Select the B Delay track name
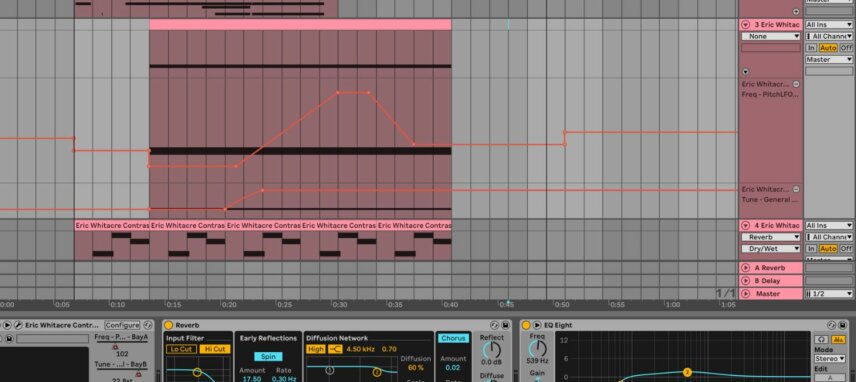The image size is (856, 382). (768, 281)
